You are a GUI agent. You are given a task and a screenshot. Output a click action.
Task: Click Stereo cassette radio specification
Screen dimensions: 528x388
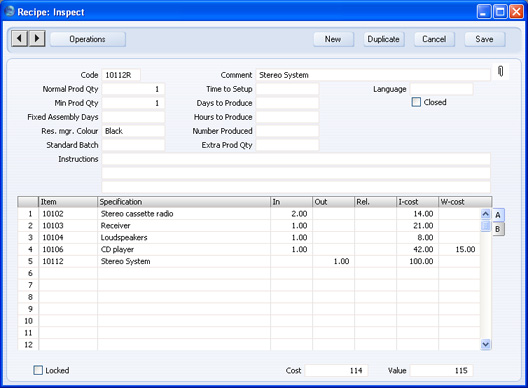[184, 214]
